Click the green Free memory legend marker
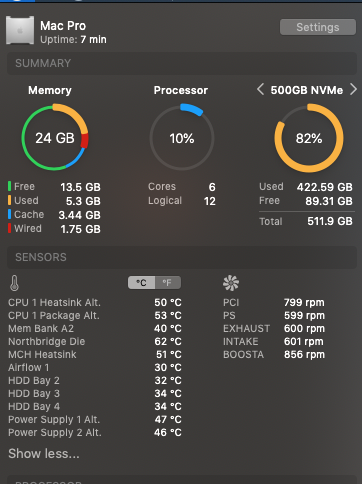The width and height of the screenshot is (362, 484). coord(10,186)
